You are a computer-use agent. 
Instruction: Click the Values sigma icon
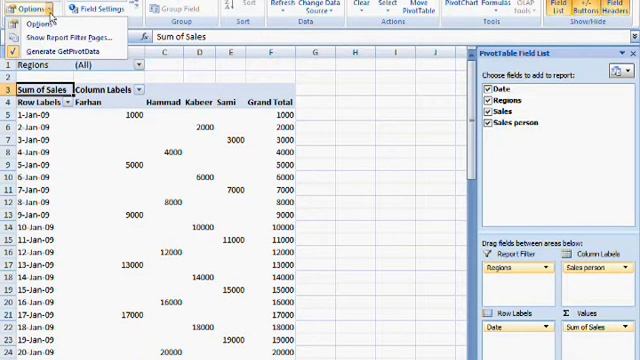pyautogui.click(x=566, y=313)
